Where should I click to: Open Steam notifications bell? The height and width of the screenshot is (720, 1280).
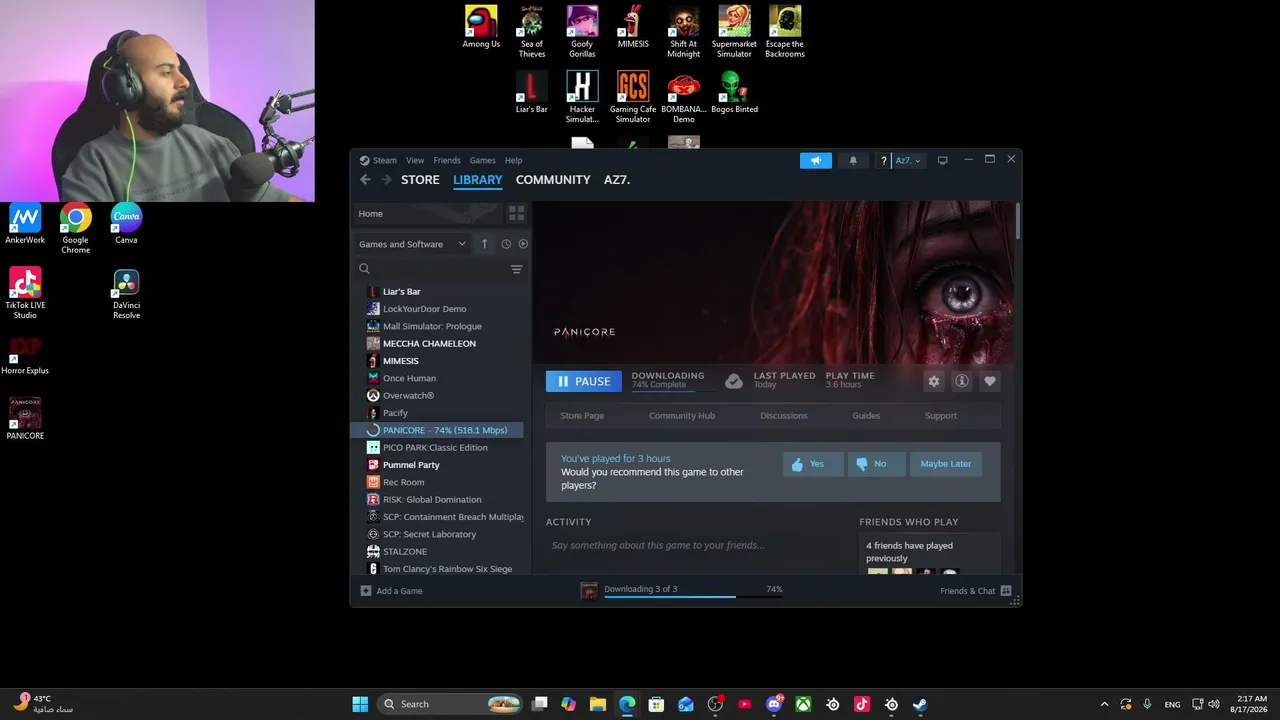pyautogui.click(x=853, y=160)
